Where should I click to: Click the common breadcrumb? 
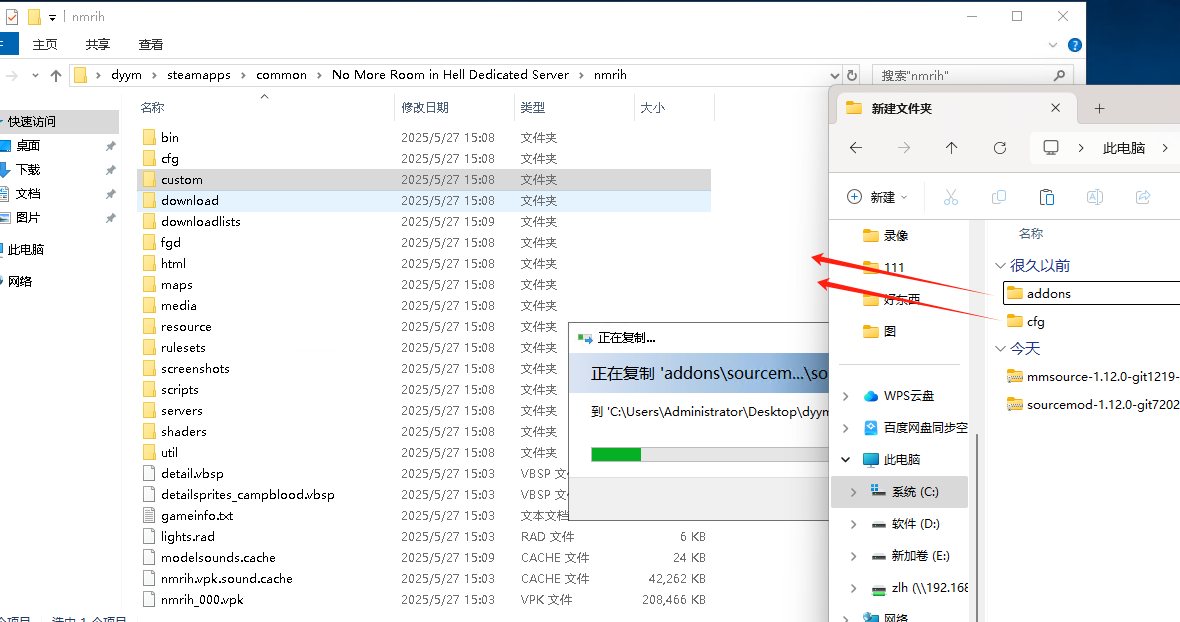pyautogui.click(x=281, y=75)
